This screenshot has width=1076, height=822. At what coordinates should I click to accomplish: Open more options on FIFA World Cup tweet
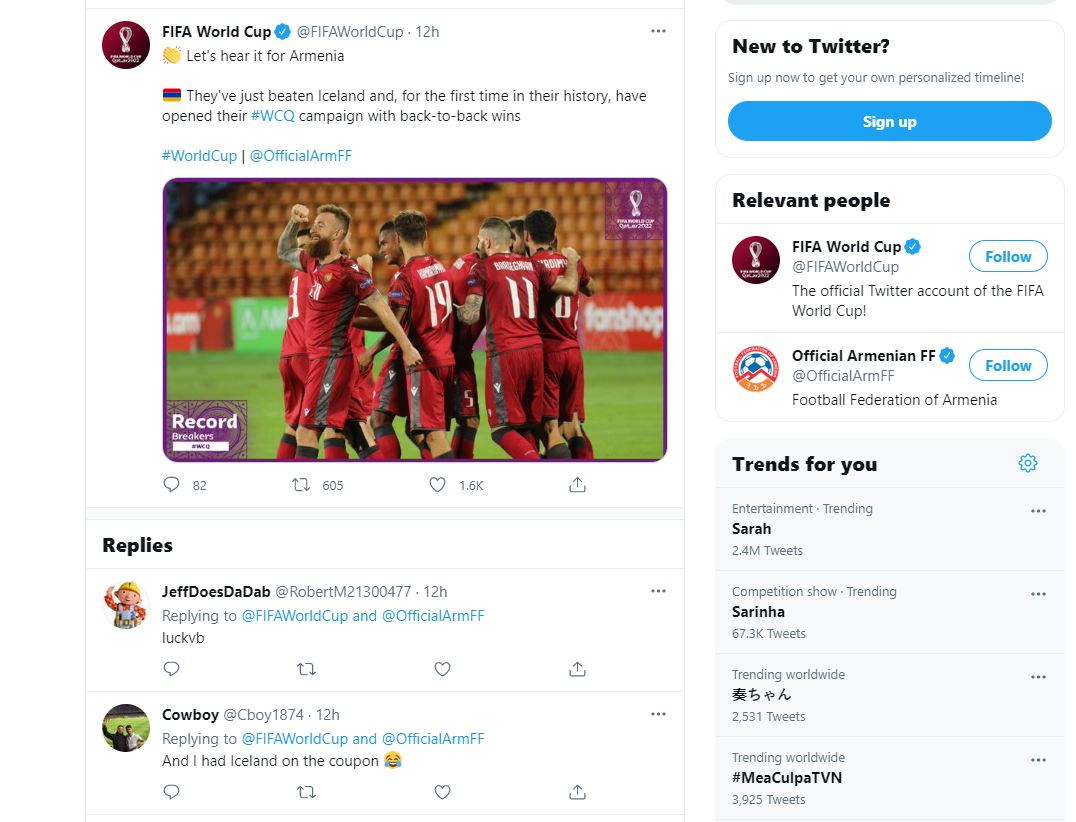658,31
